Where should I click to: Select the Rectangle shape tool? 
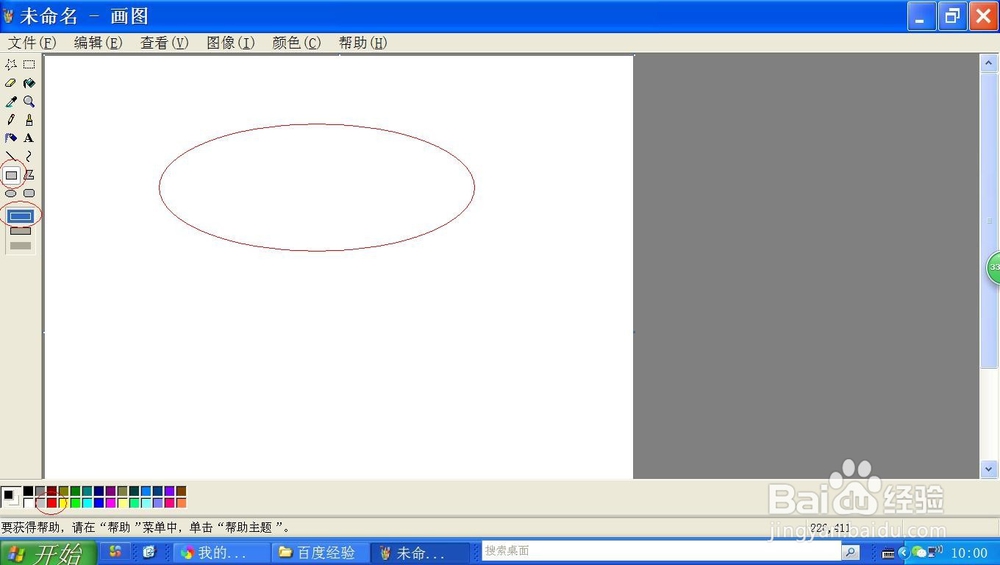point(11,175)
